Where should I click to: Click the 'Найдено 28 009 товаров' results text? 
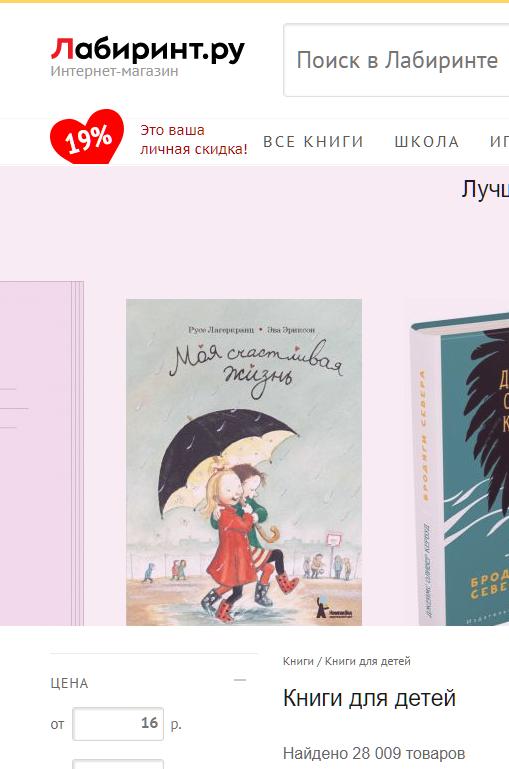[x=374, y=753]
